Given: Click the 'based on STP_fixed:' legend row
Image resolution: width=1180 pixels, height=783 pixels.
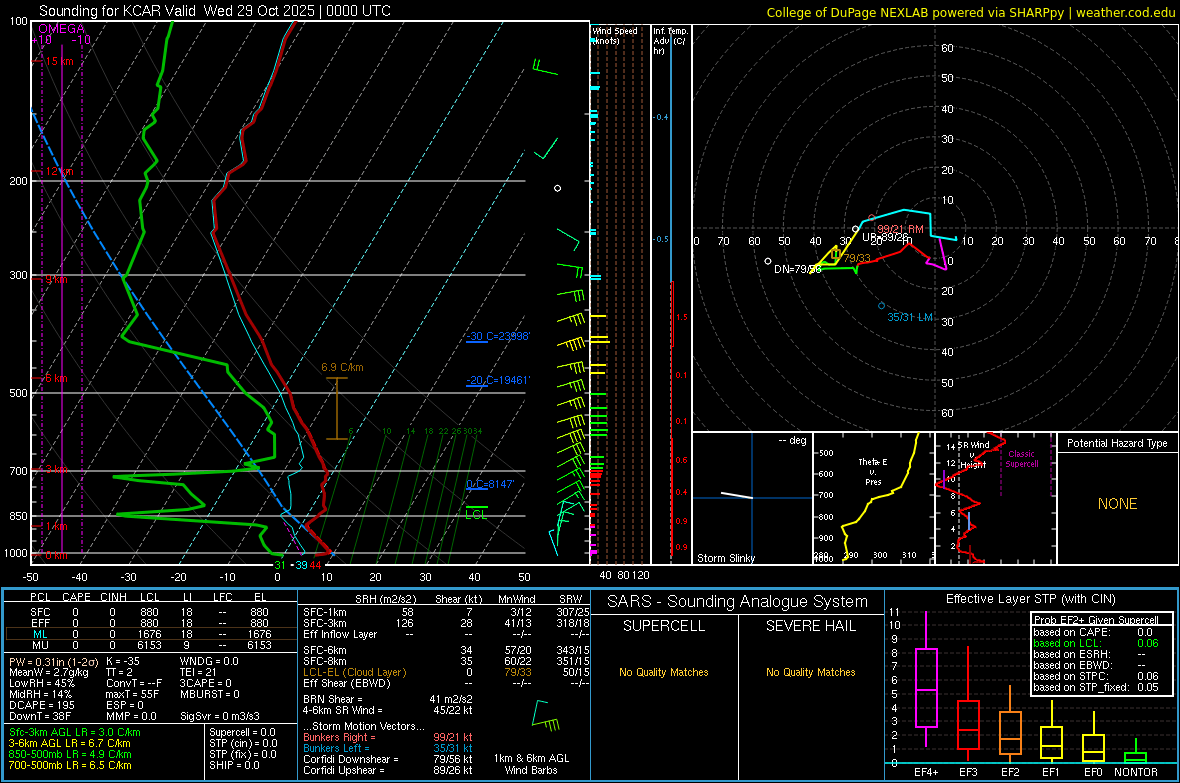Looking at the screenshot, I should [1095, 687].
